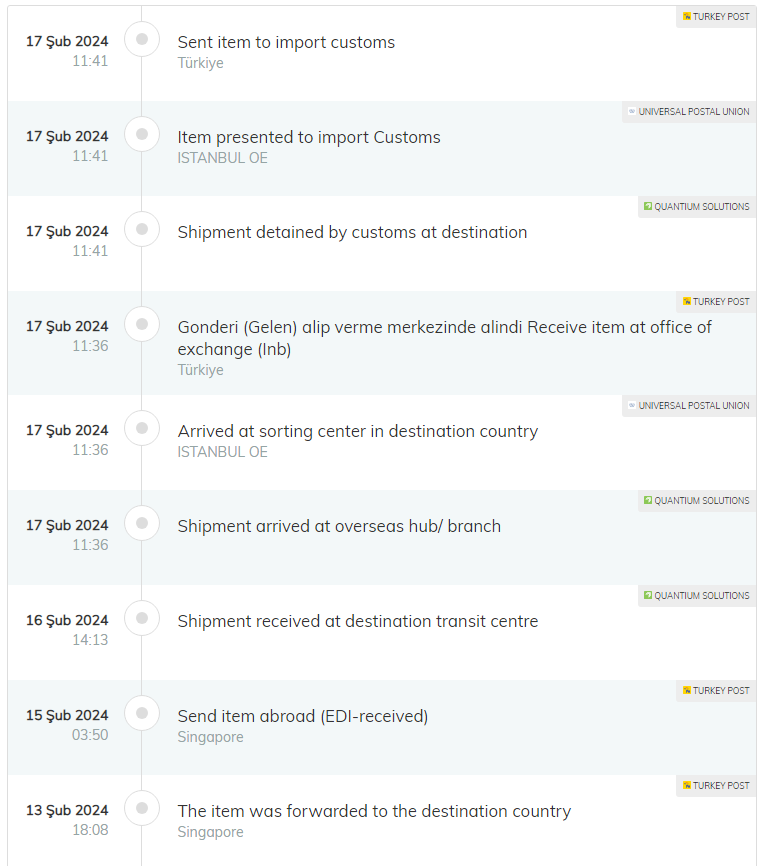Click timeline dot beside the 'Gonderi (Gelen)' event
The width and height of the screenshot is (770, 866).
point(142,324)
